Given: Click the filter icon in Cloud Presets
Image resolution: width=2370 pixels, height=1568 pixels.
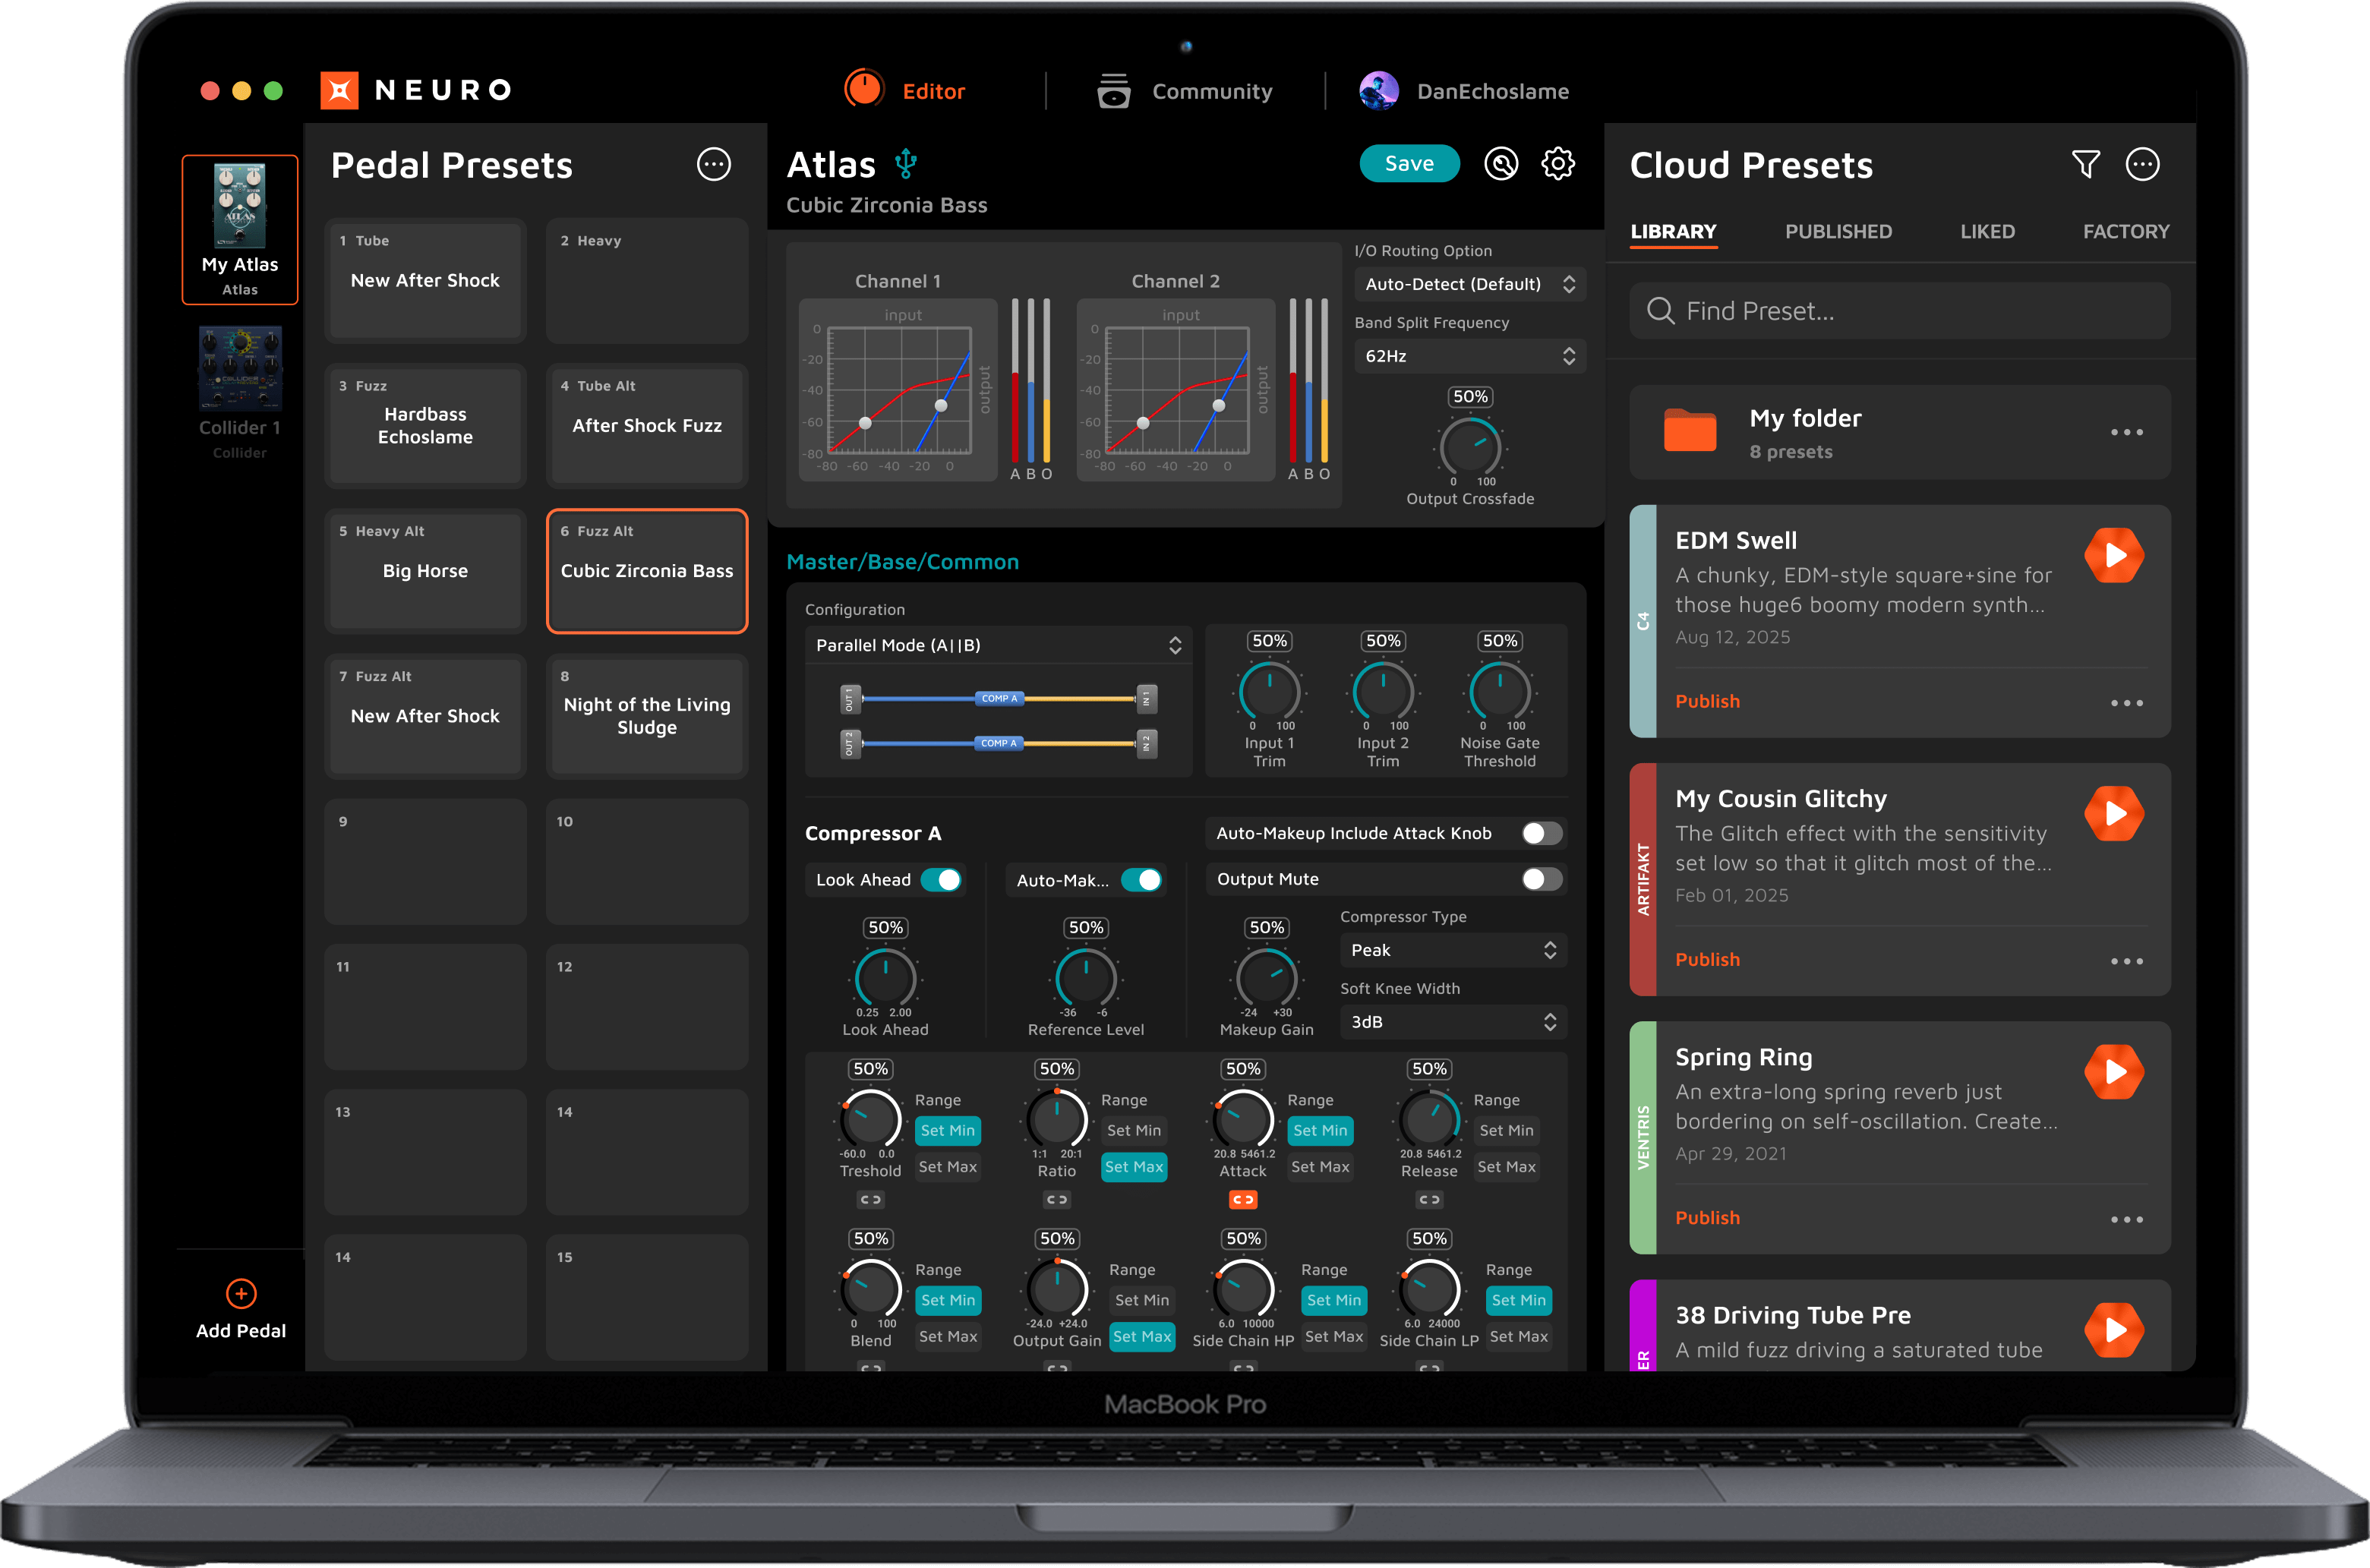Looking at the screenshot, I should pos(2085,164).
